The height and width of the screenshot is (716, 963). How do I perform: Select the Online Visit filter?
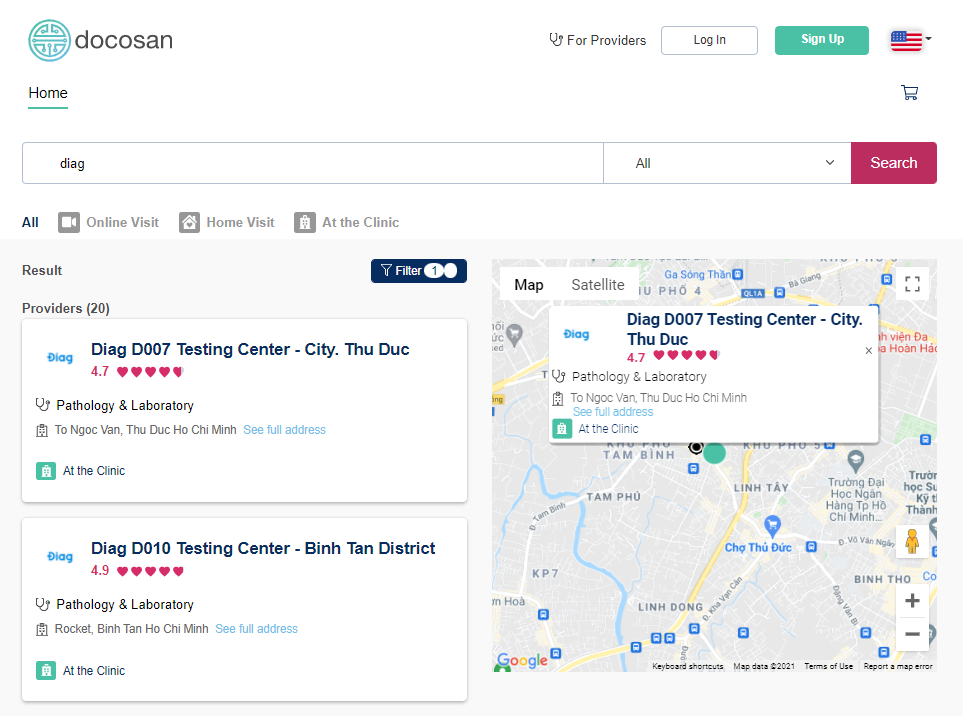(x=109, y=222)
